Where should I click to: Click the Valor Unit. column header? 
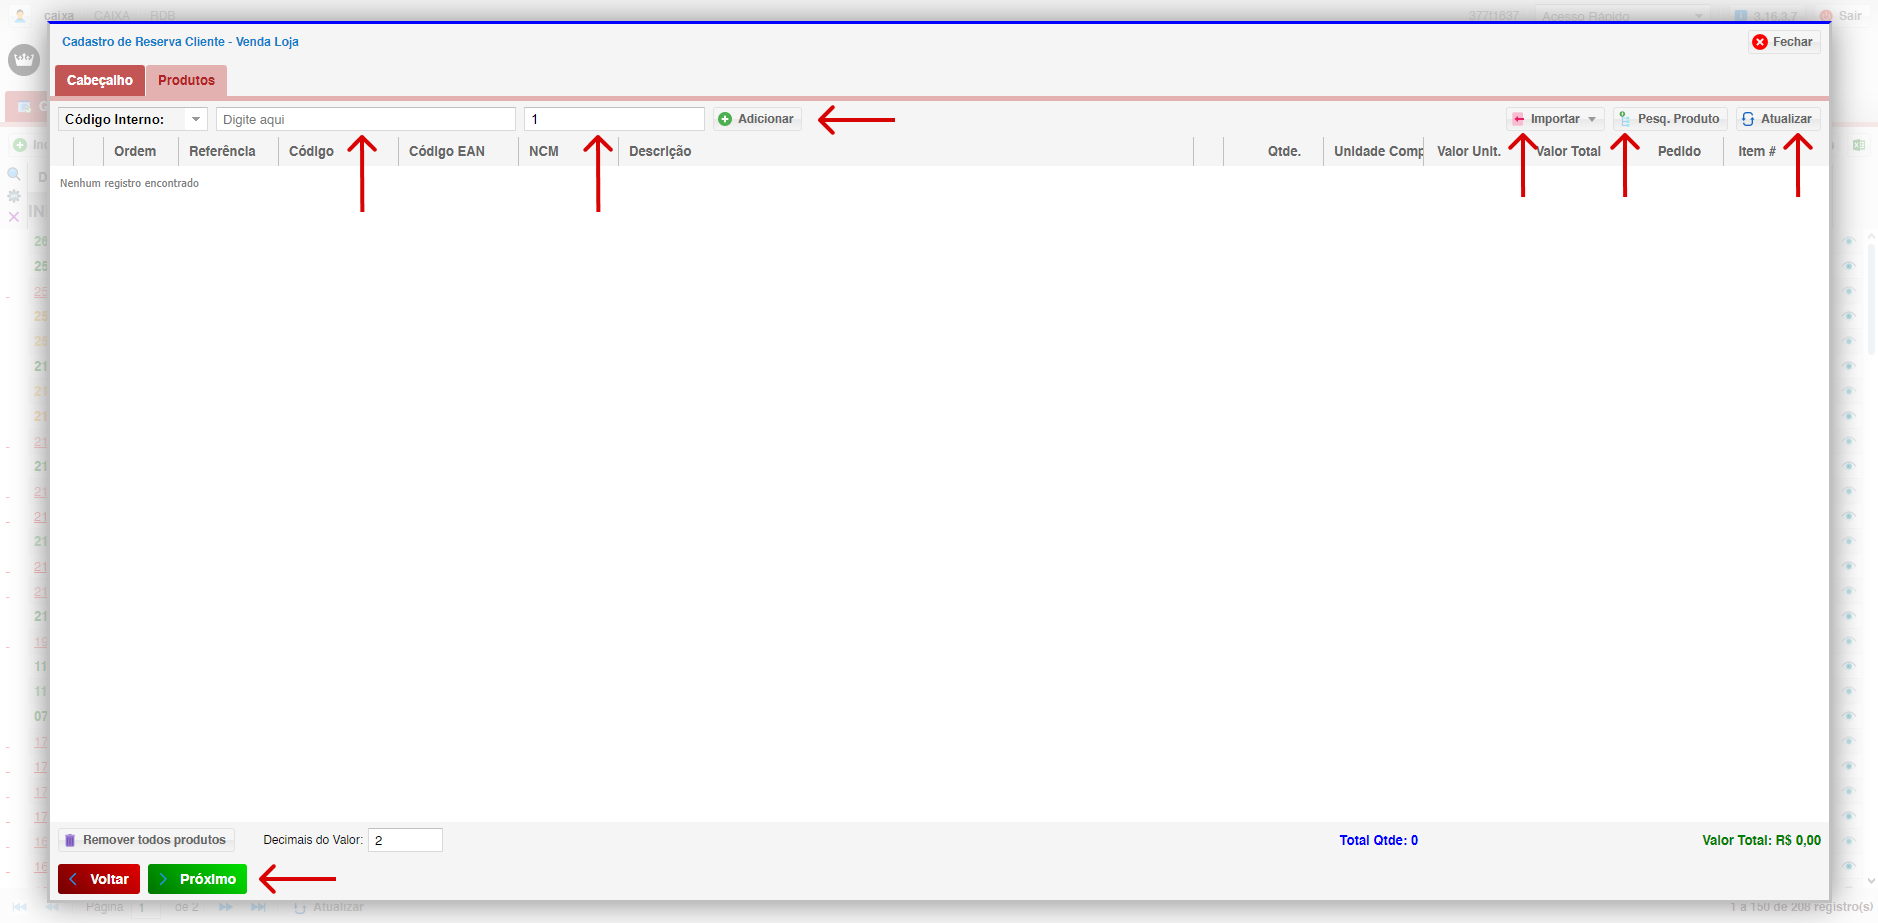[x=1468, y=151]
